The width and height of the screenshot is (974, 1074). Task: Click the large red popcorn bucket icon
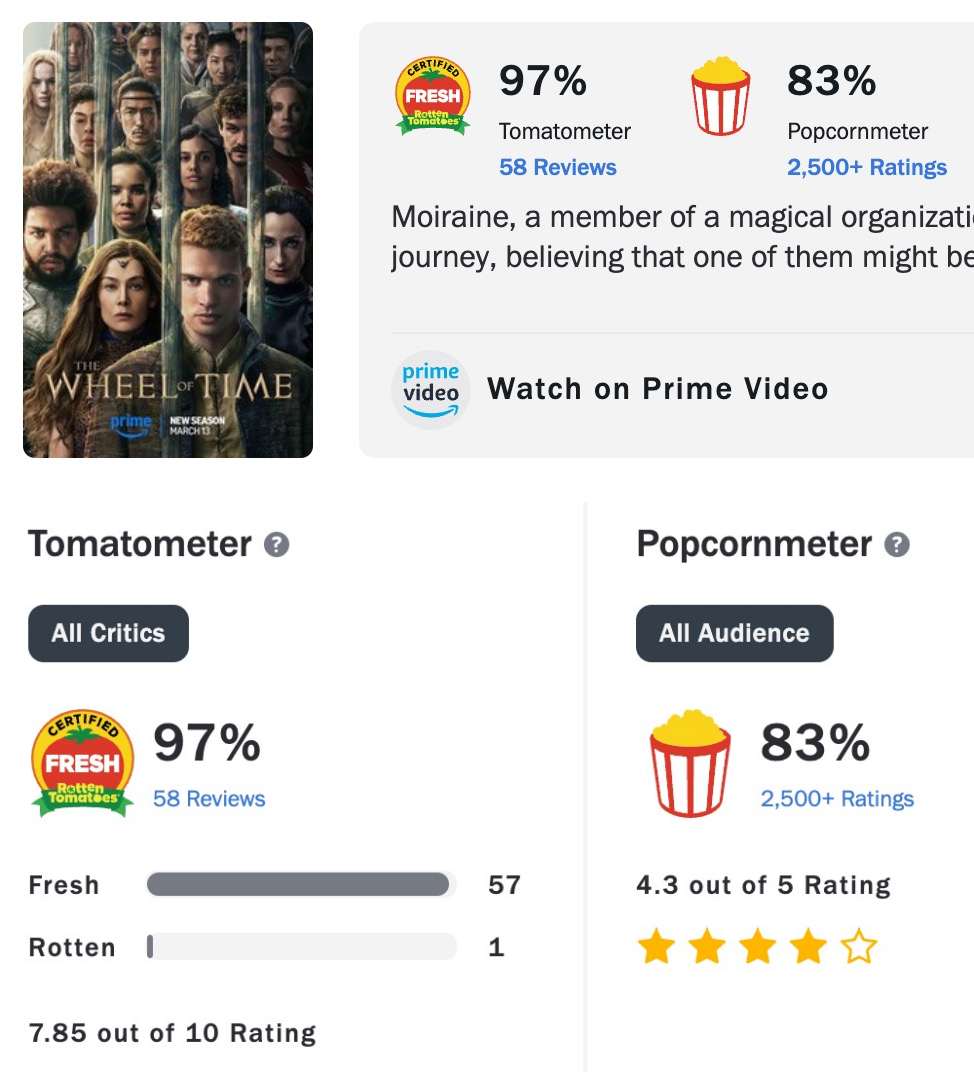point(689,764)
